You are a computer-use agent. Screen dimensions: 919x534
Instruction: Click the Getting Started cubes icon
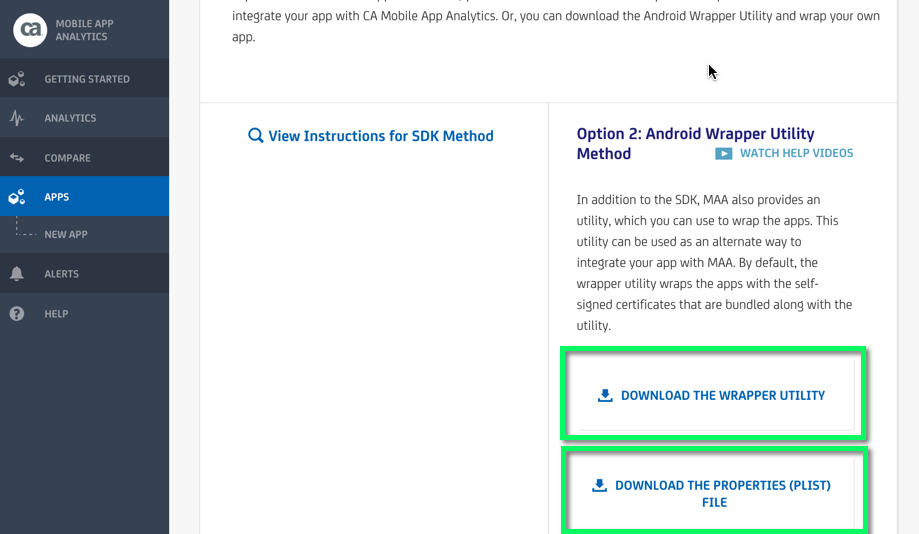[17, 79]
